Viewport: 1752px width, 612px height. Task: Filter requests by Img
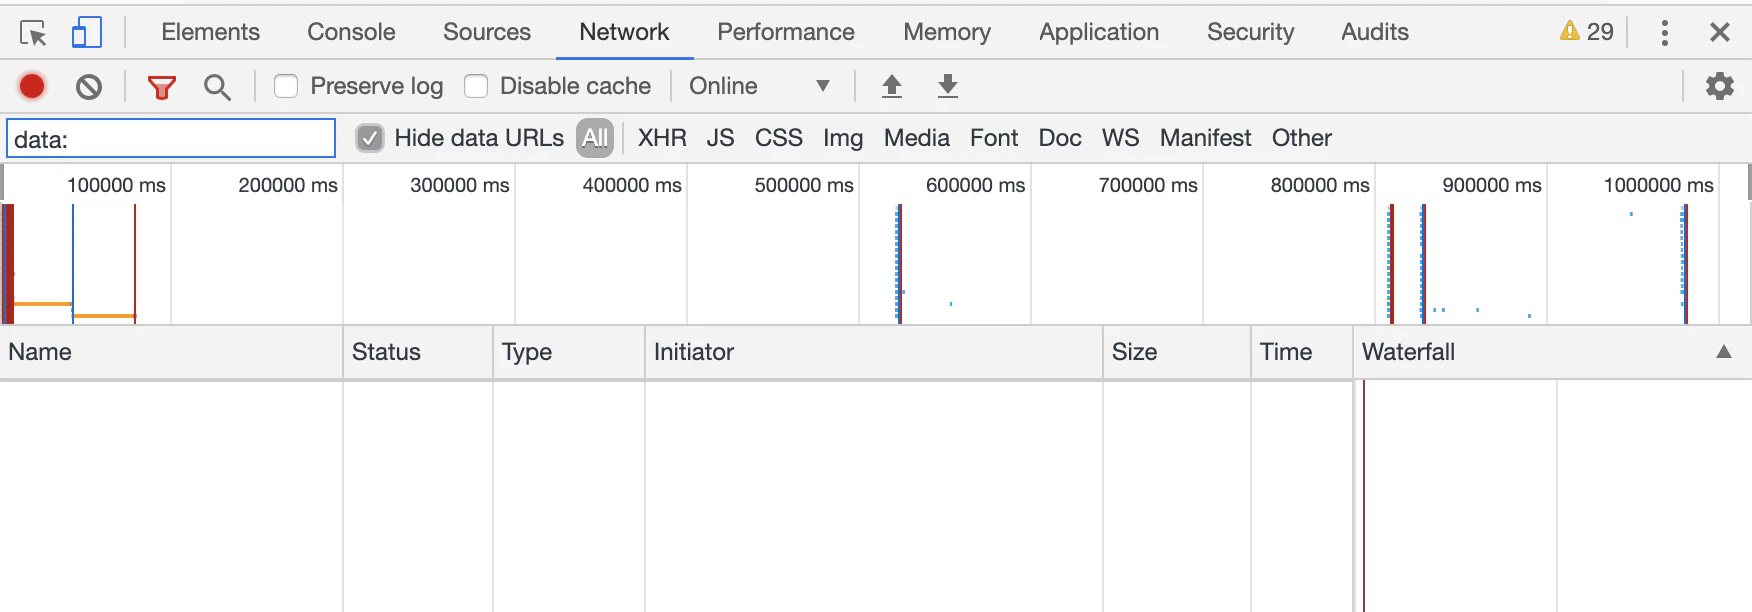843,138
